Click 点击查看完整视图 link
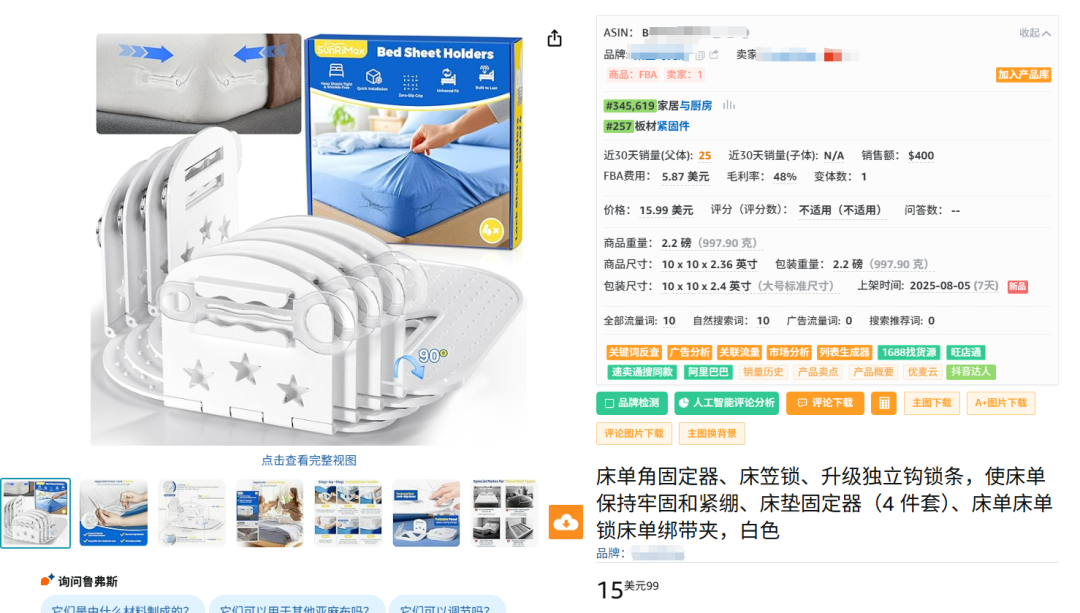 click(x=309, y=460)
